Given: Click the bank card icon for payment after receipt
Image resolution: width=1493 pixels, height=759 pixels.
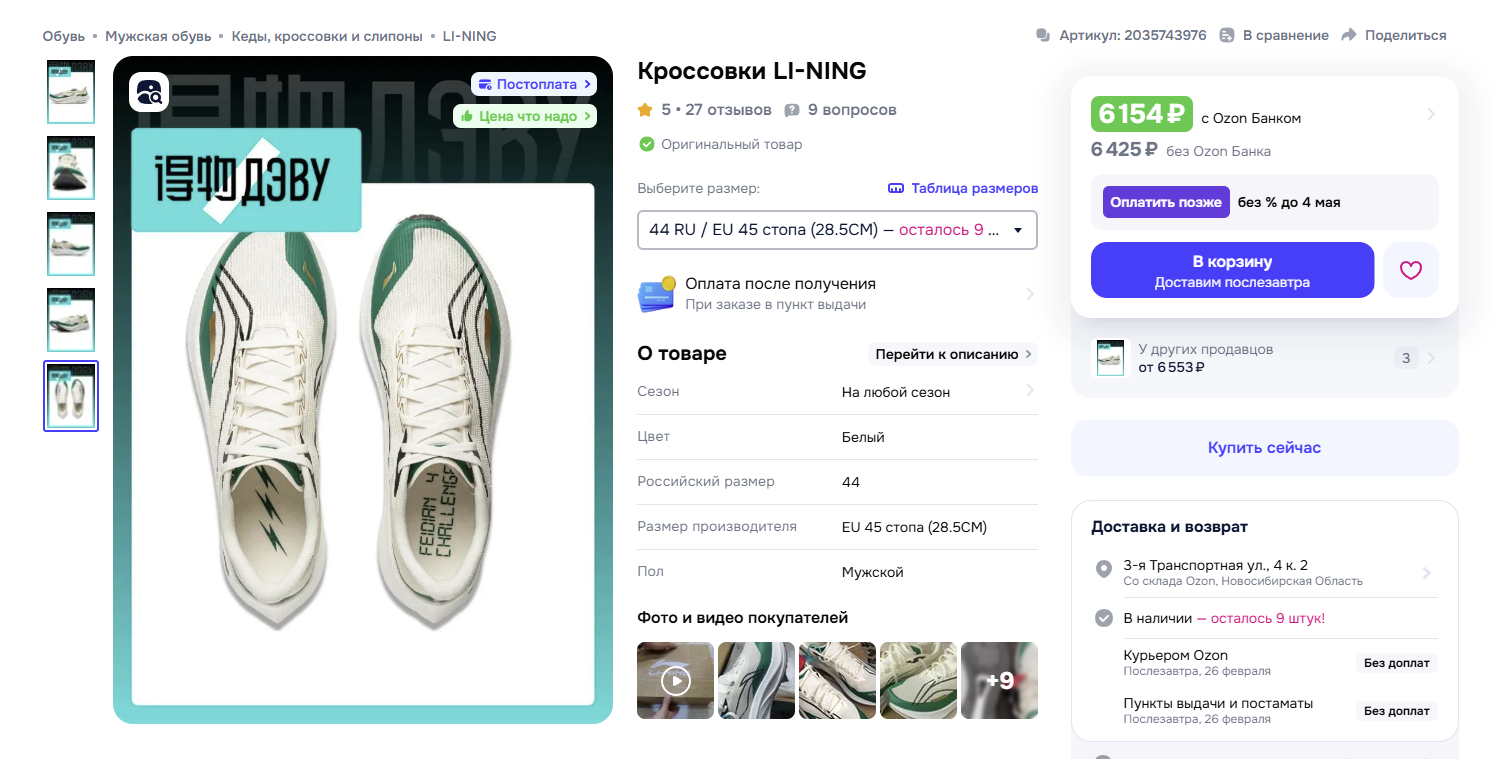Looking at the screenshot, I should (x=656, y=294).
